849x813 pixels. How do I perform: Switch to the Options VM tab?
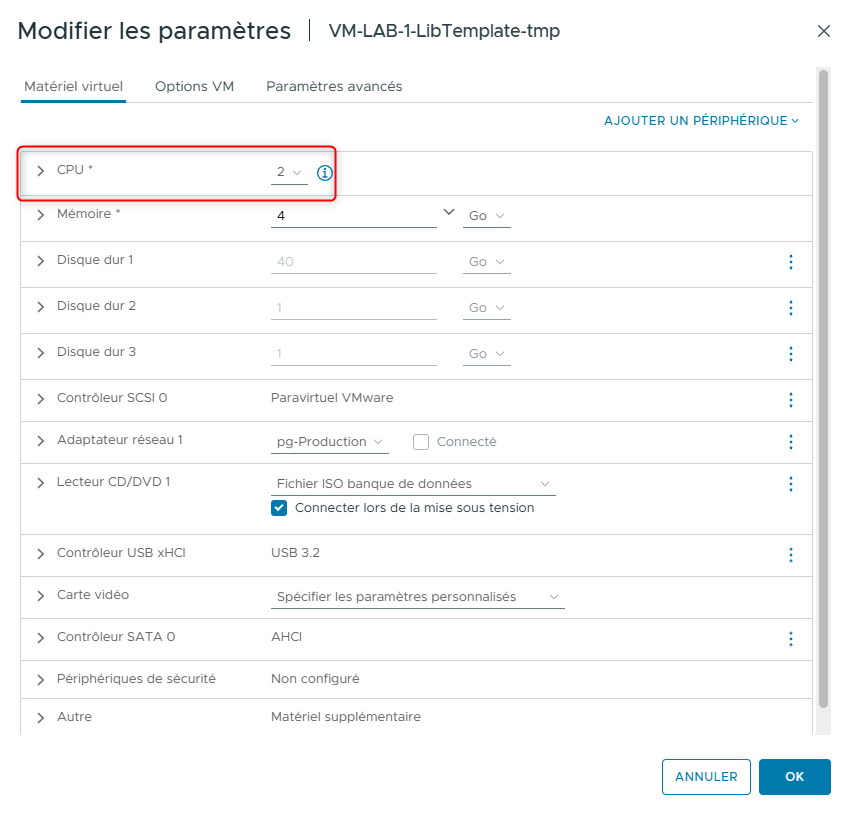[194, 87]
